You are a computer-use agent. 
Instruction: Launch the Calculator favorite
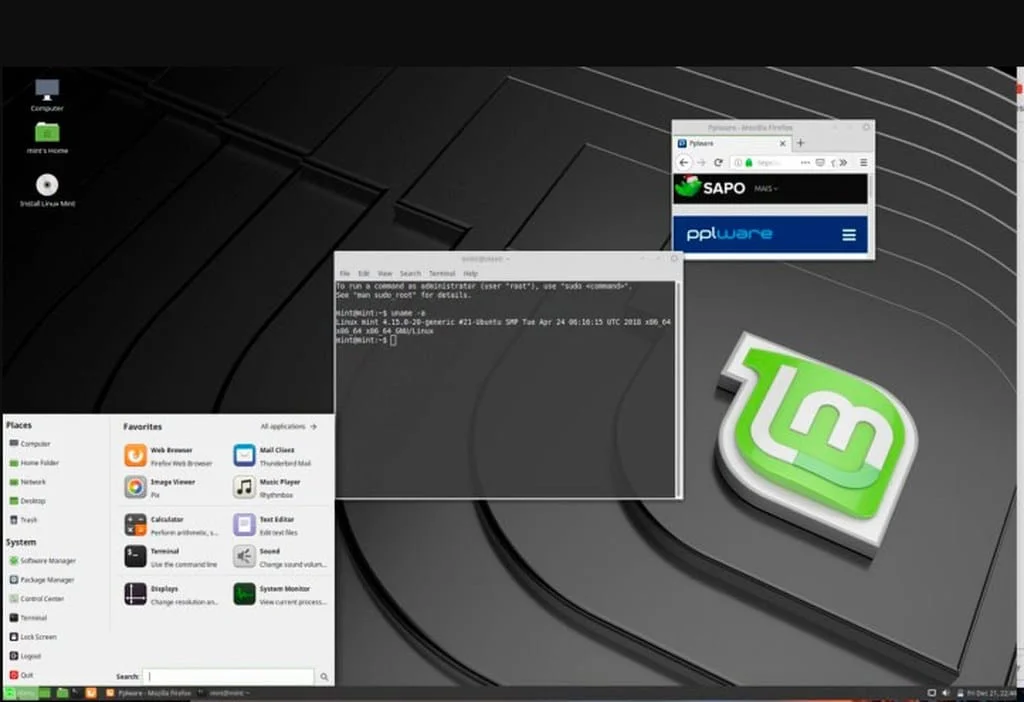point(171,525)
